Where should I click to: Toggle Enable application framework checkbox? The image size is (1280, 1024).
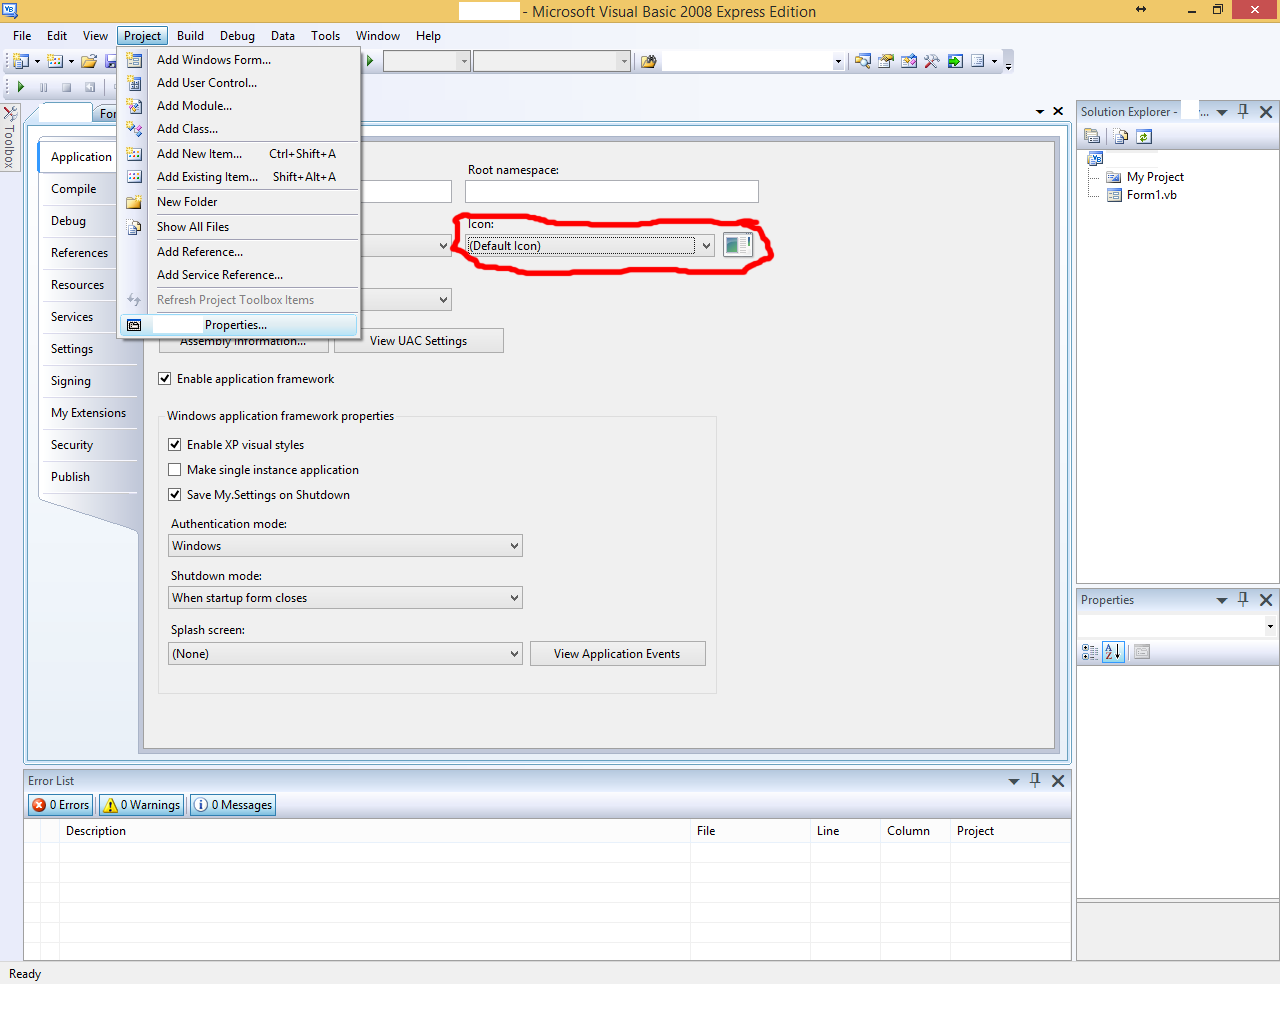pos(165,379)
